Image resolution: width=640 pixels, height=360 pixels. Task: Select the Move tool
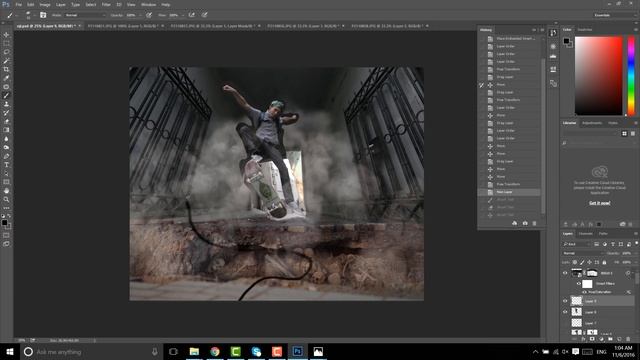coord(6,35)
